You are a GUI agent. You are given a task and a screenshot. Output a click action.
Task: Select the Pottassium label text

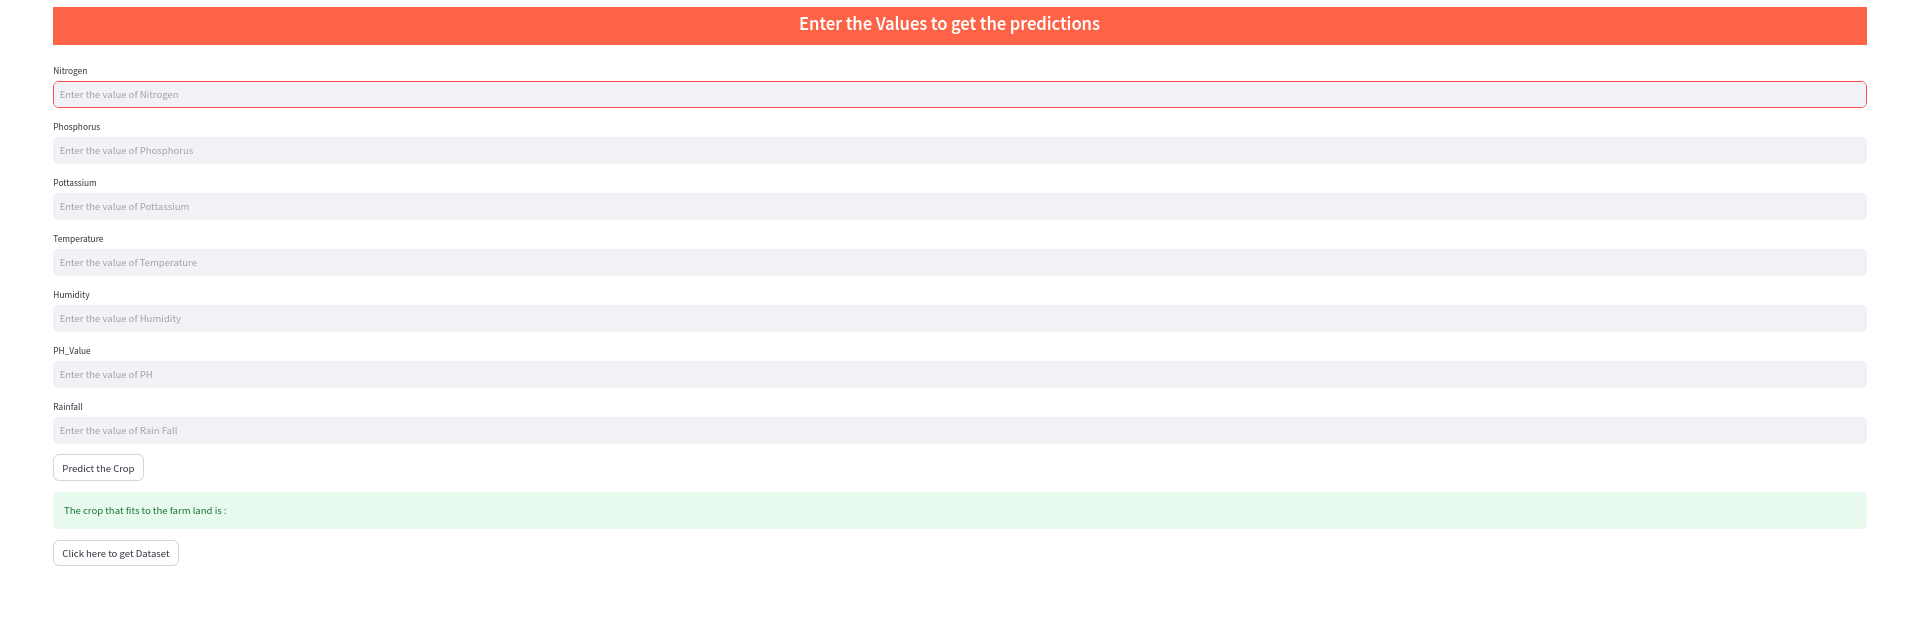75,183
